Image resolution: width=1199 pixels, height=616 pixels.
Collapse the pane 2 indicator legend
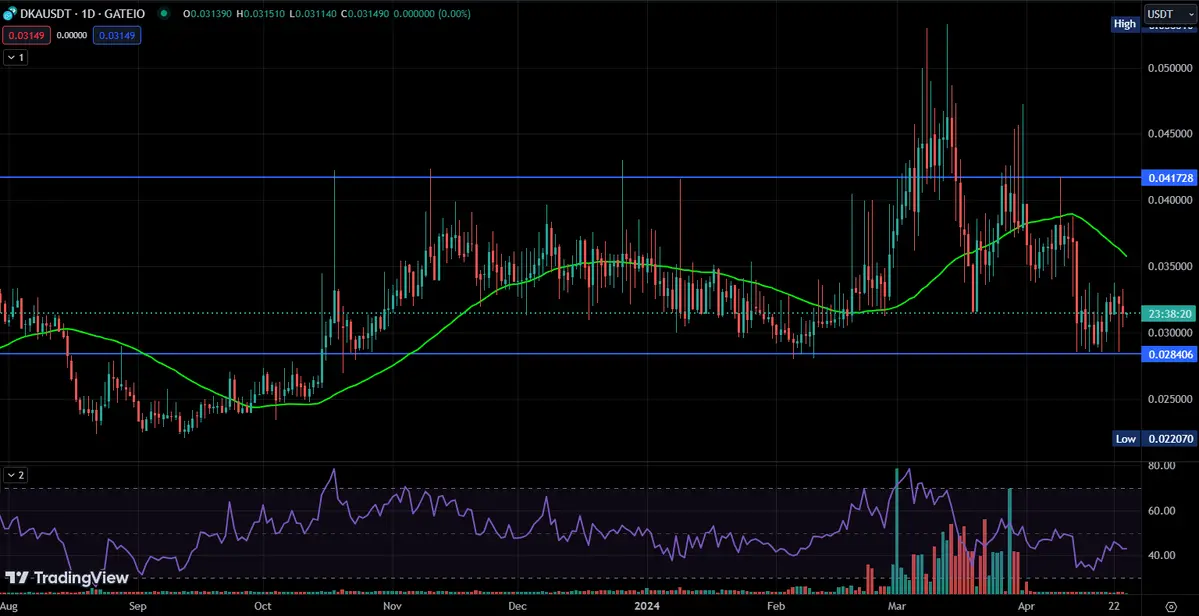tap(16, 475)
